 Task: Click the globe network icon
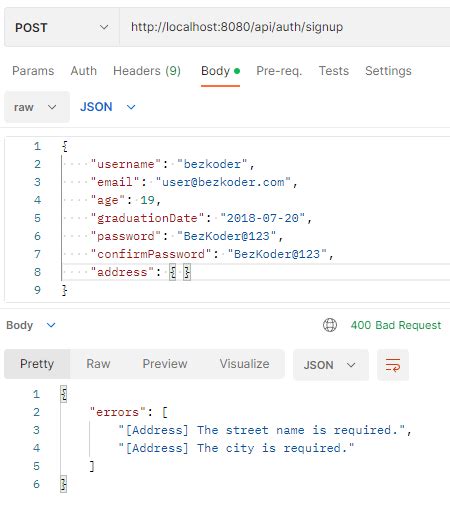pyautogui.click(x=330, y=325)
